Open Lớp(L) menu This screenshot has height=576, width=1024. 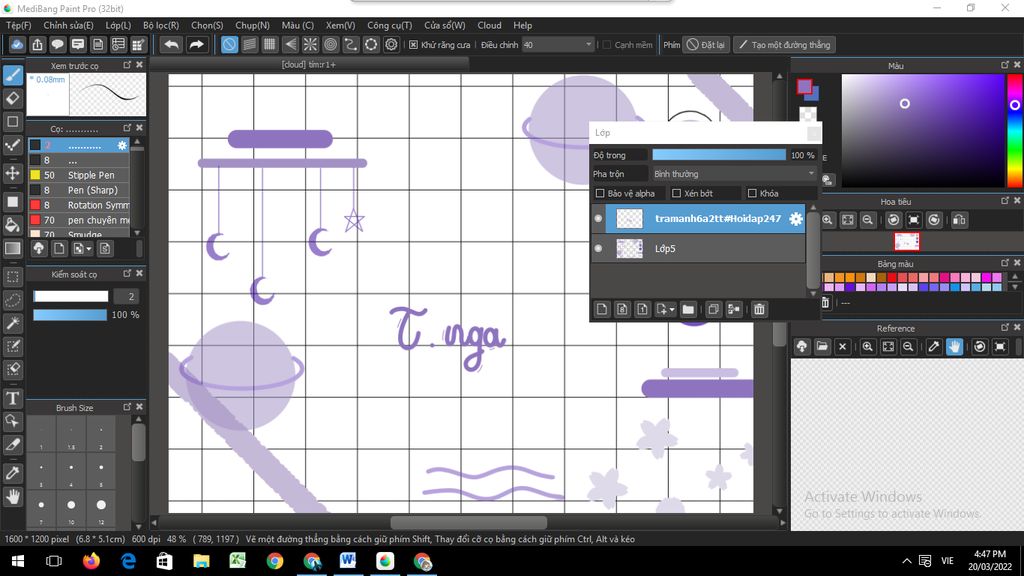tap(118, 25)
